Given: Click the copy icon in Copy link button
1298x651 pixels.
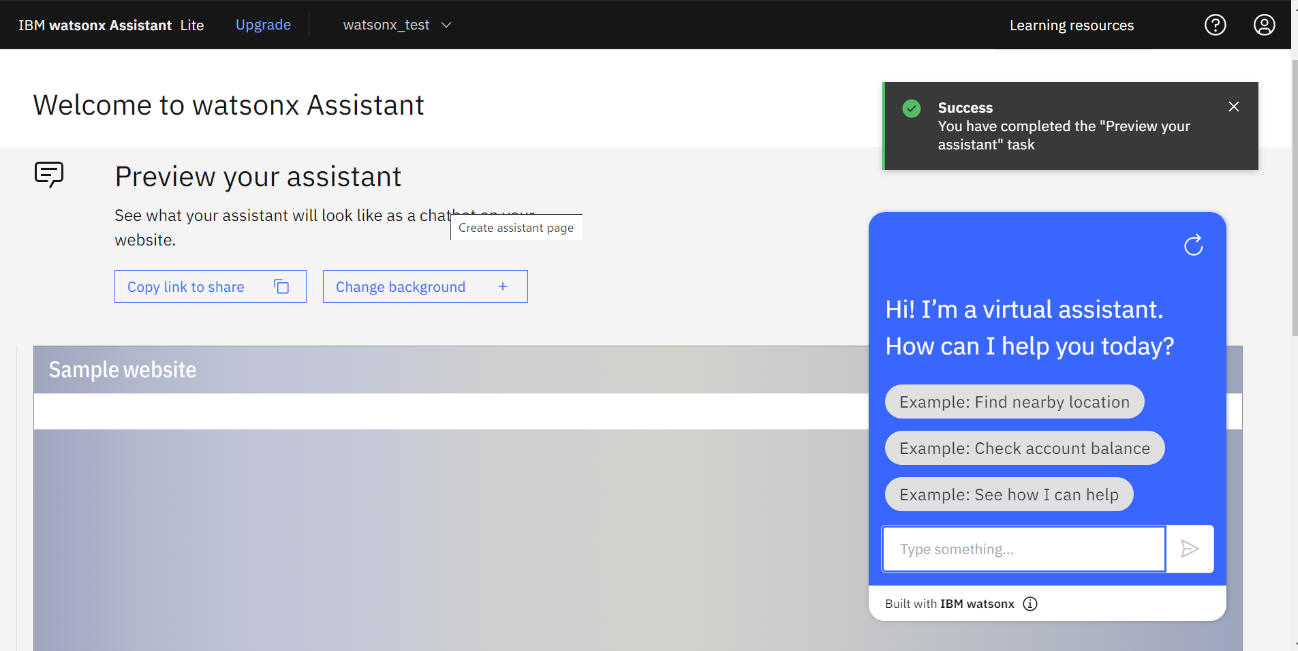Looking at the screenshot, I should click(282, 287).
